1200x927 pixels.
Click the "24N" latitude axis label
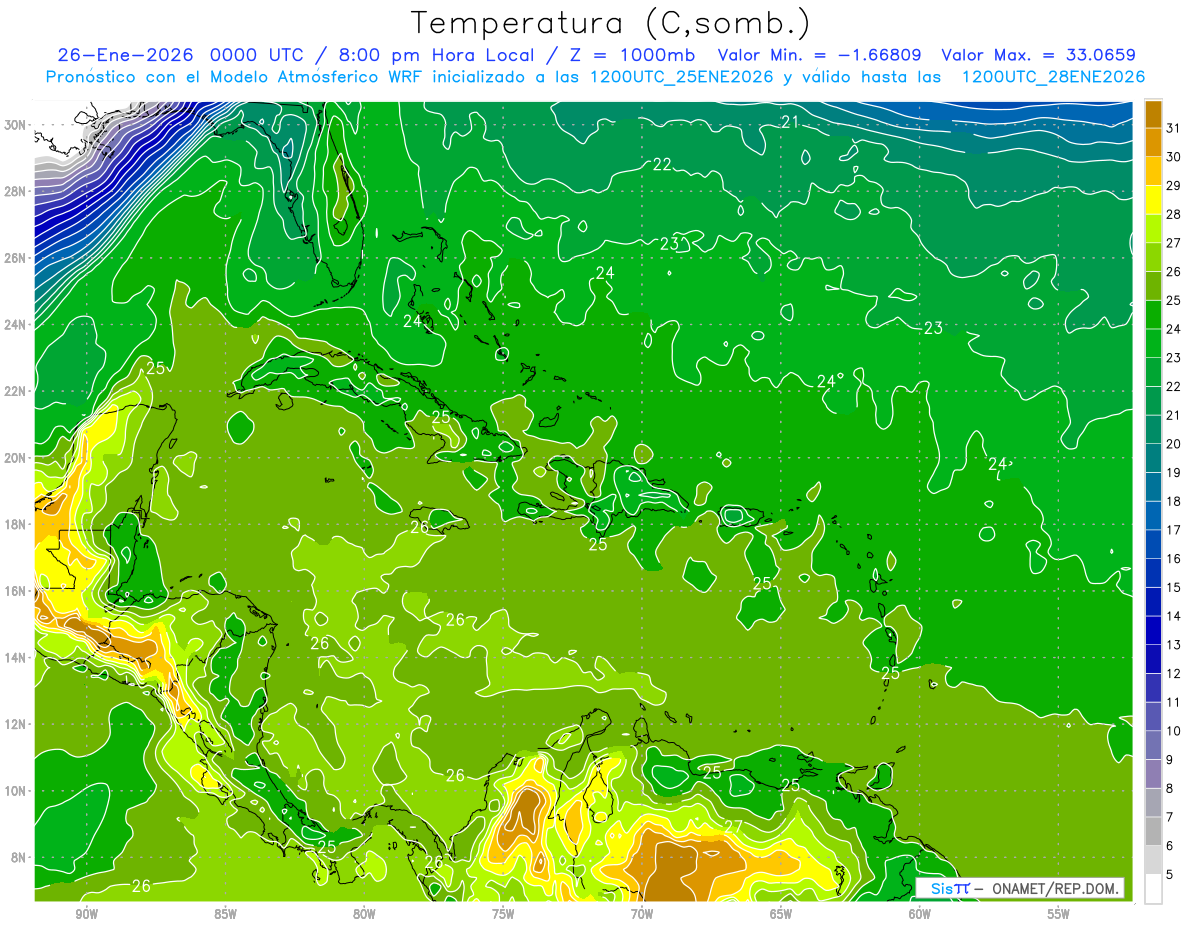[x=15, y=325]
